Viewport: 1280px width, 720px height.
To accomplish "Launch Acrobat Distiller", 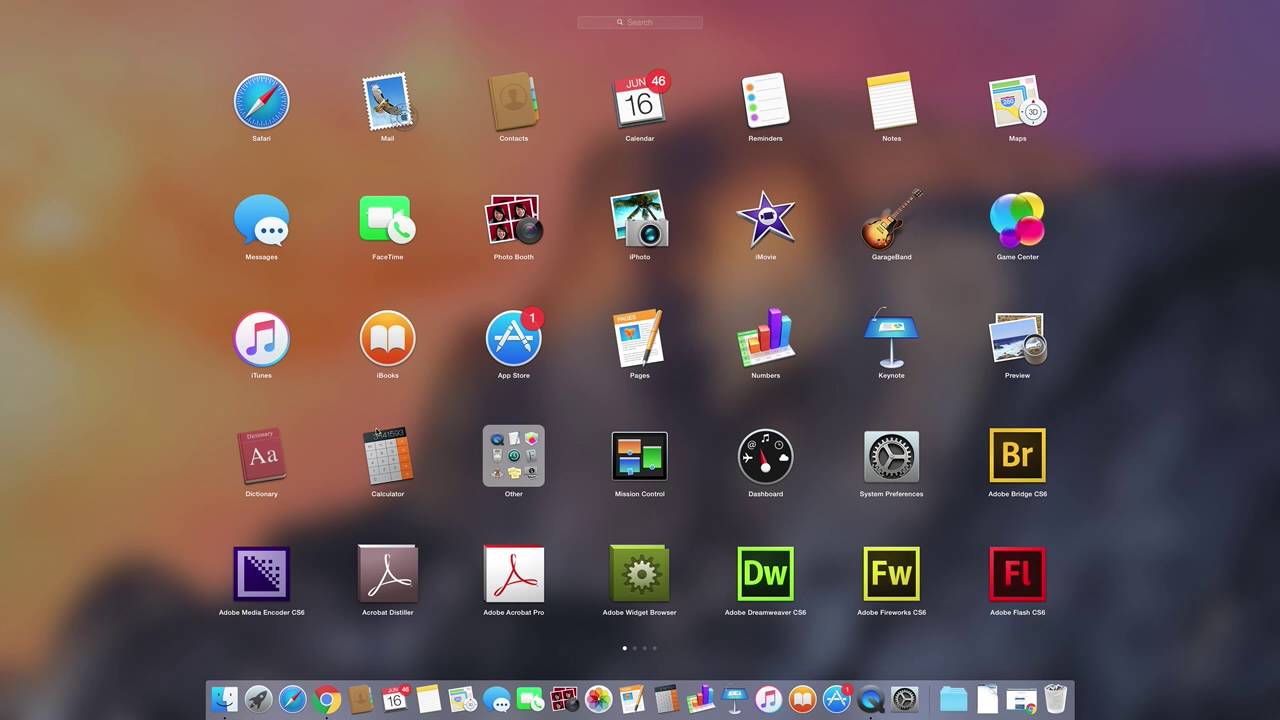I will [x=387, y=574].
